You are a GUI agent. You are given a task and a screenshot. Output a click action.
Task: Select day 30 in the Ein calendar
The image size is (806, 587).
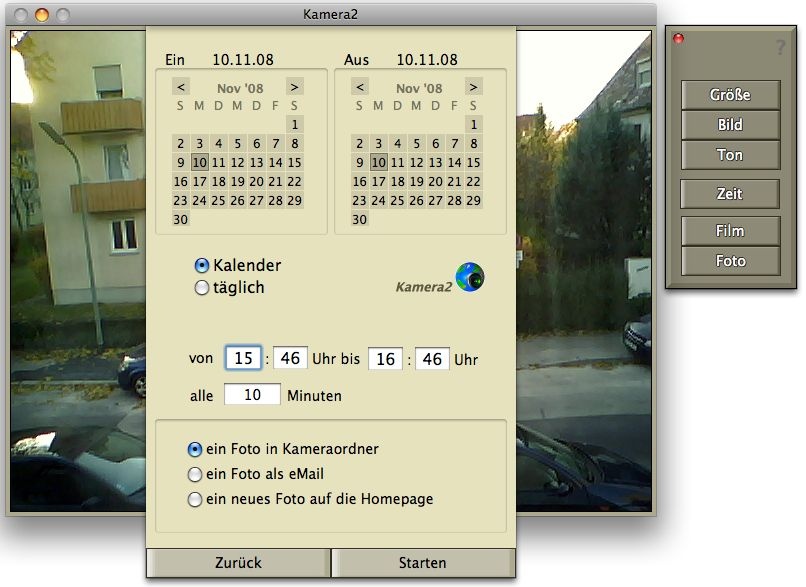180,219
